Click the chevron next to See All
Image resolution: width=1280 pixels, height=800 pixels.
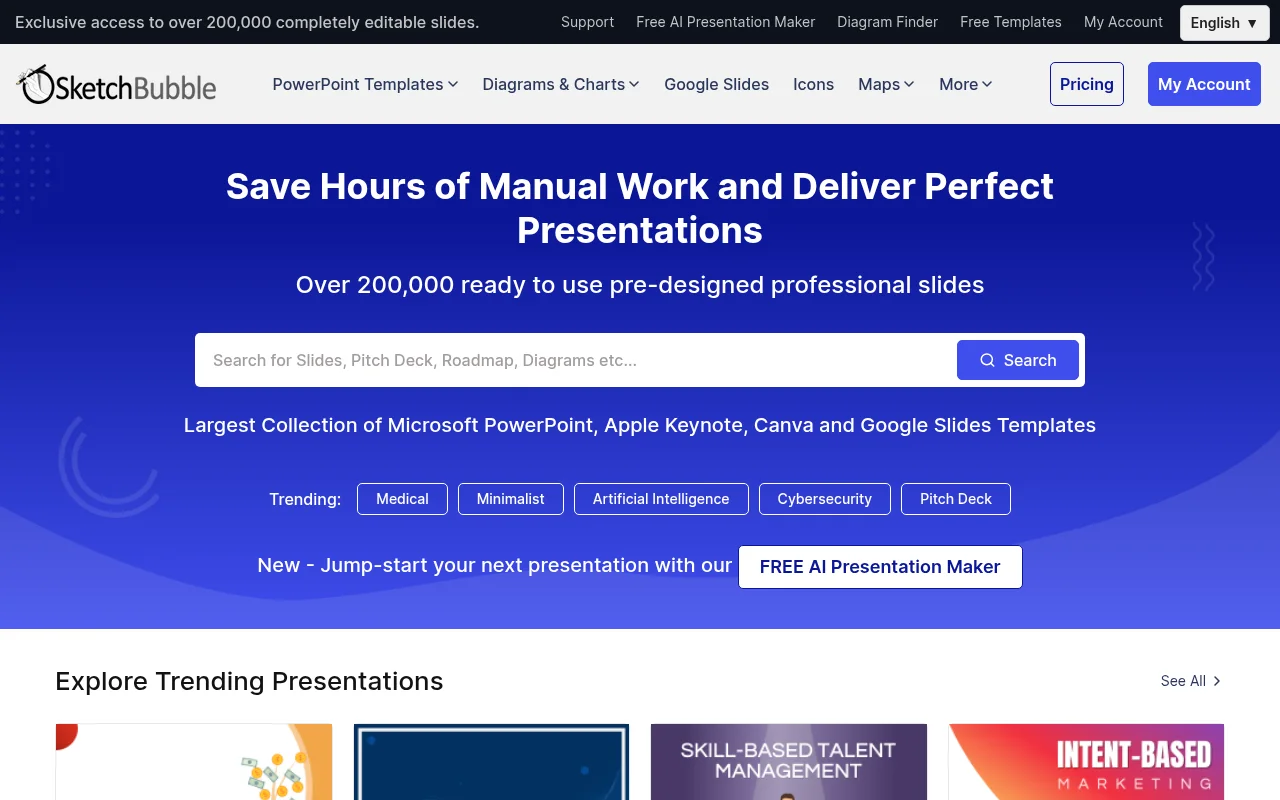click(x=1216, y=681)
